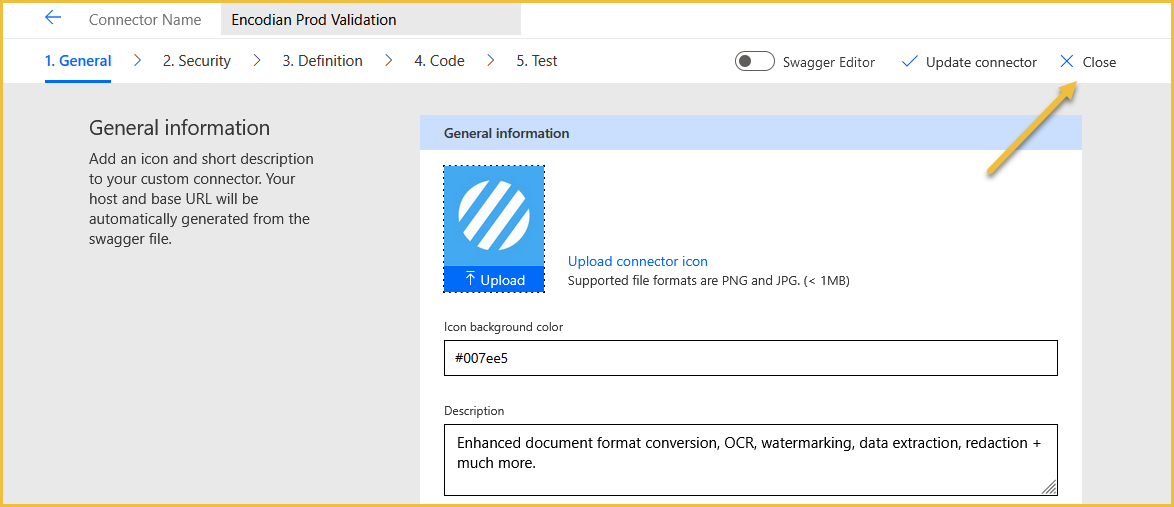Open the 4. Code step
Screen dimensions: 1174x507
[x=440, y=61]
